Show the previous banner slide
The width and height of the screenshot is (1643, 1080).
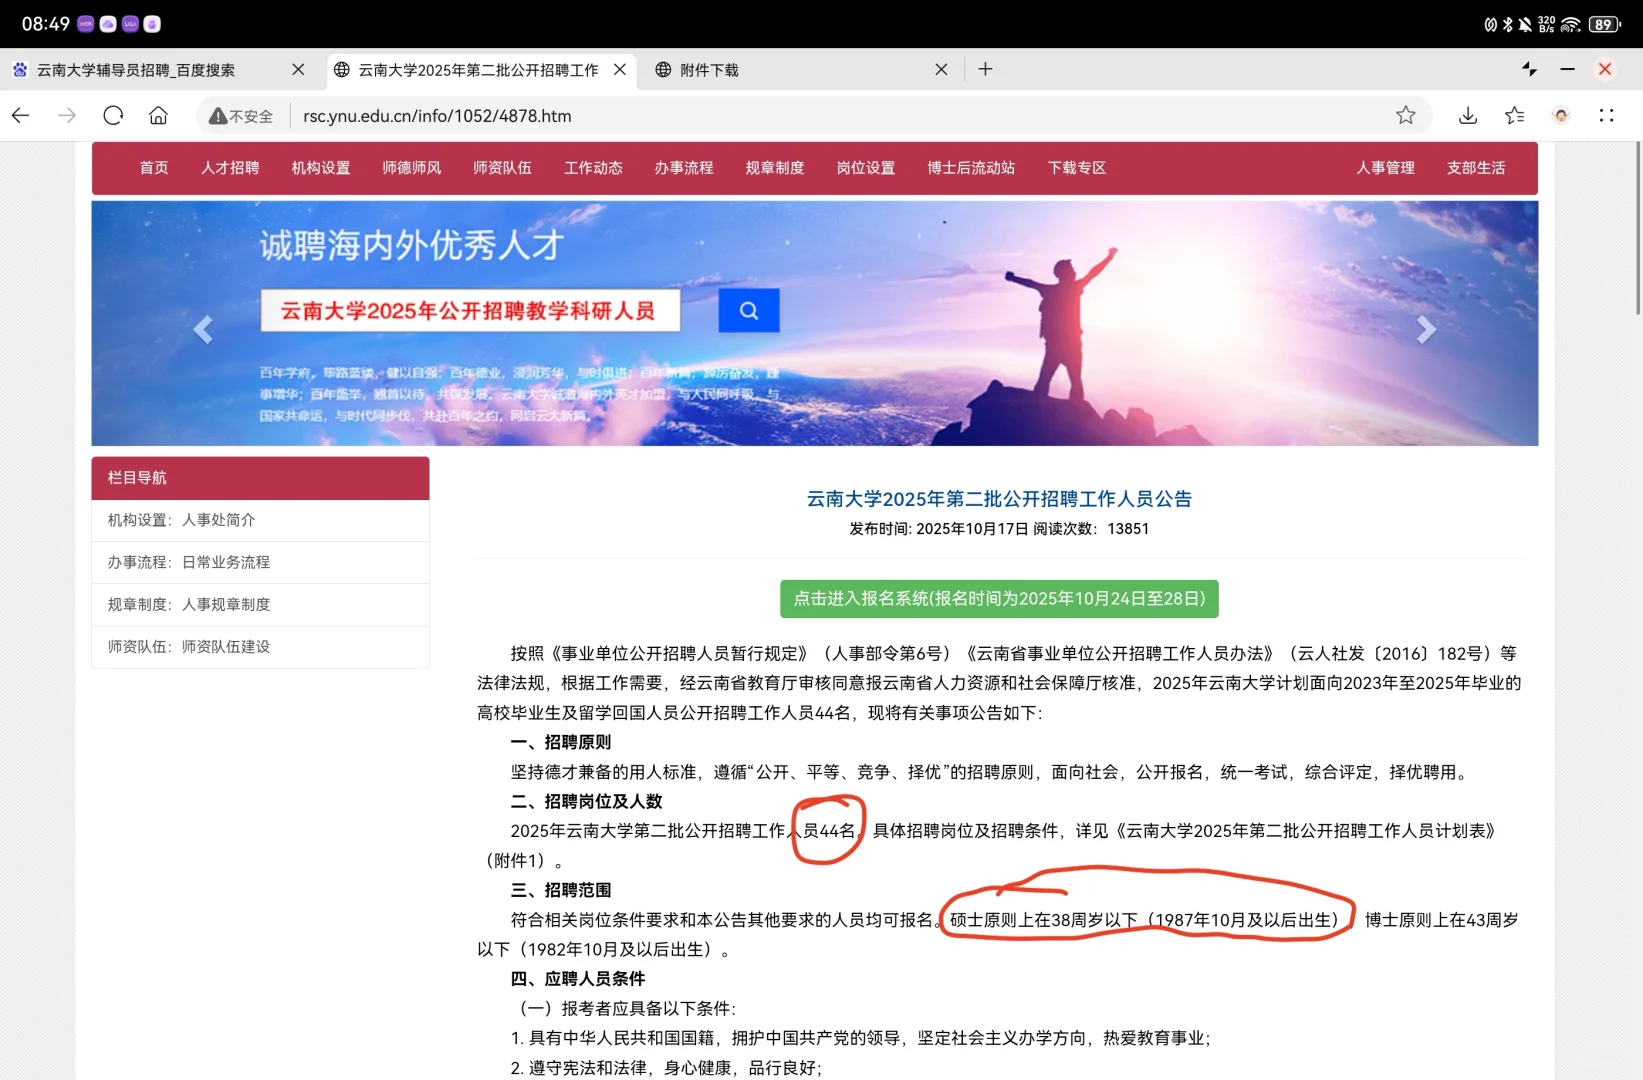point(203,329)
